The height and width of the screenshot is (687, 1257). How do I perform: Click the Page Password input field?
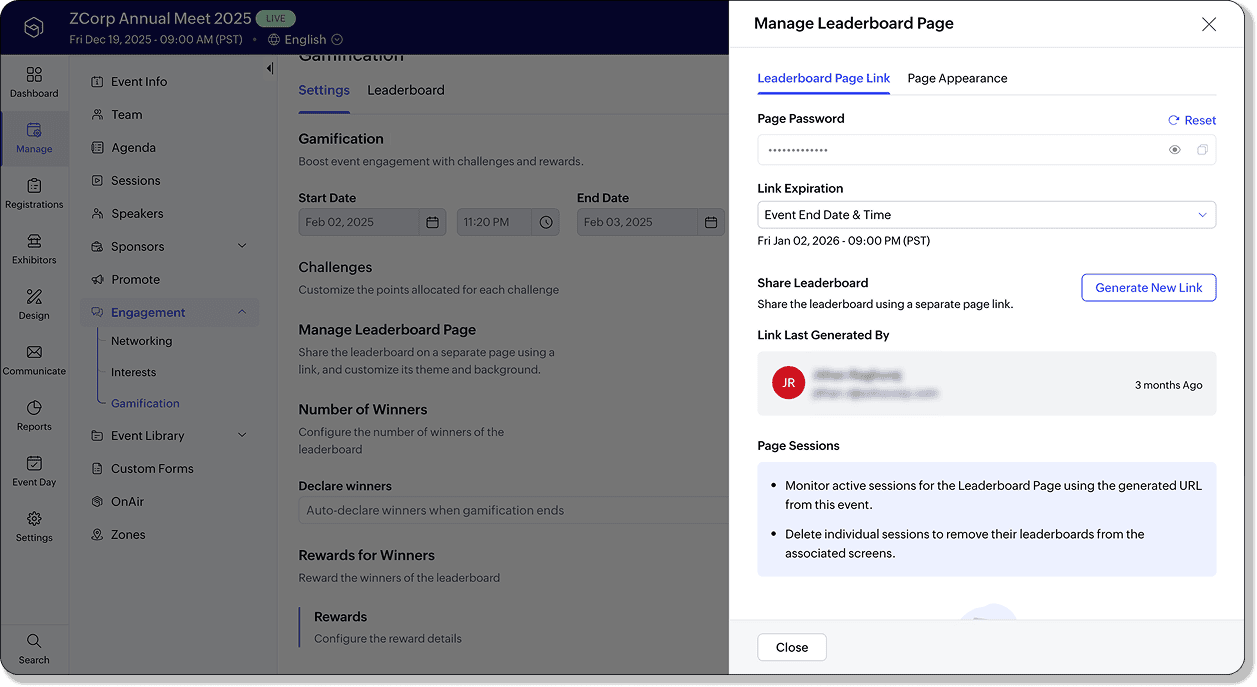987,150
